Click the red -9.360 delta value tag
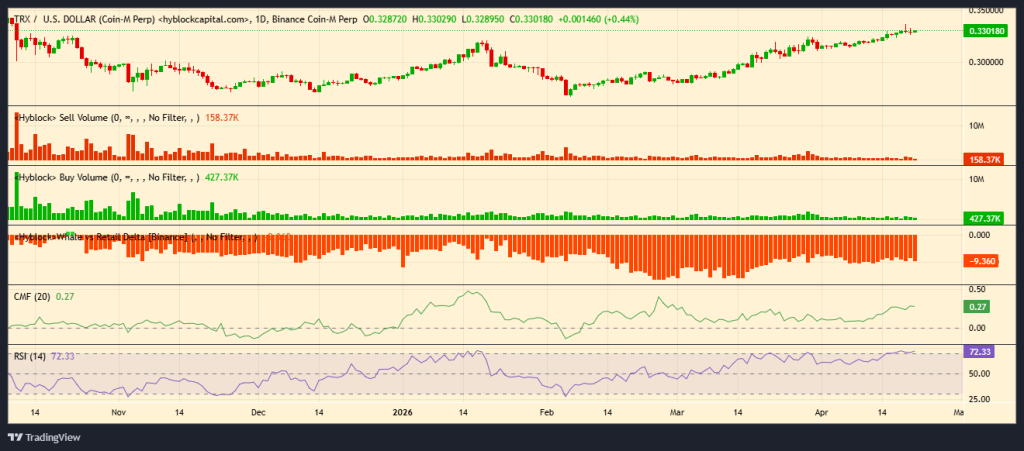 (x=983, y=260)
